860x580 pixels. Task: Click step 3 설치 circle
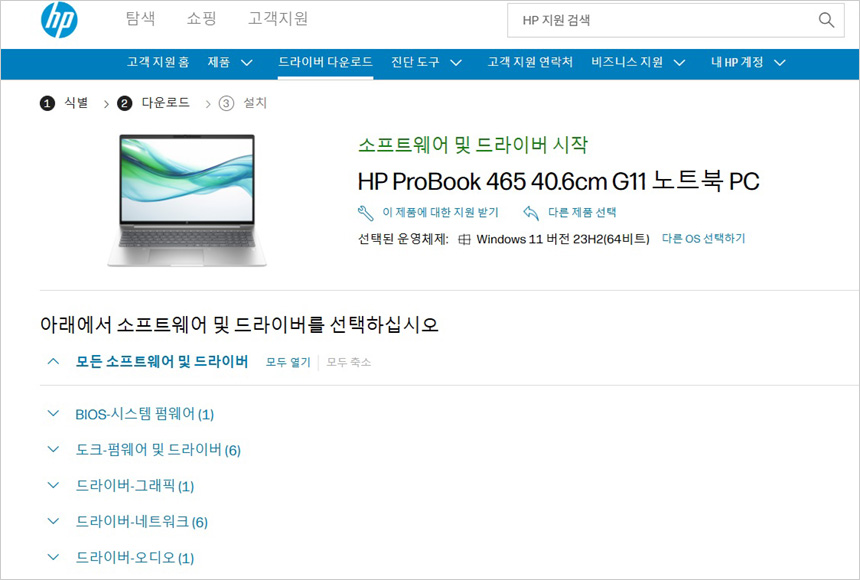[227, 103]
